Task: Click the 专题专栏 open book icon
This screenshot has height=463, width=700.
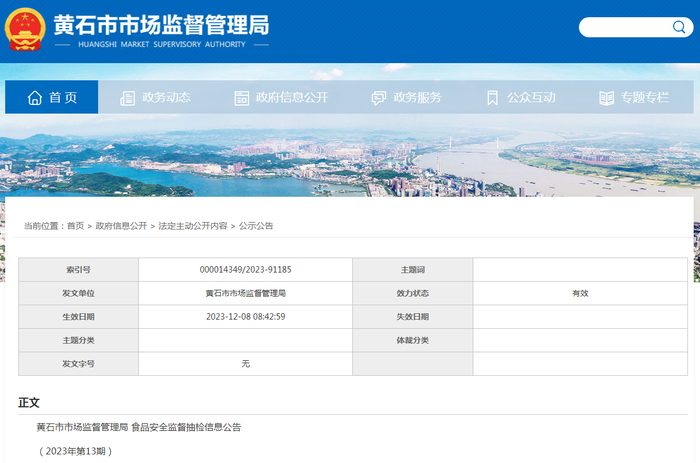Action: pyautogui.click(x=606, y=98)
